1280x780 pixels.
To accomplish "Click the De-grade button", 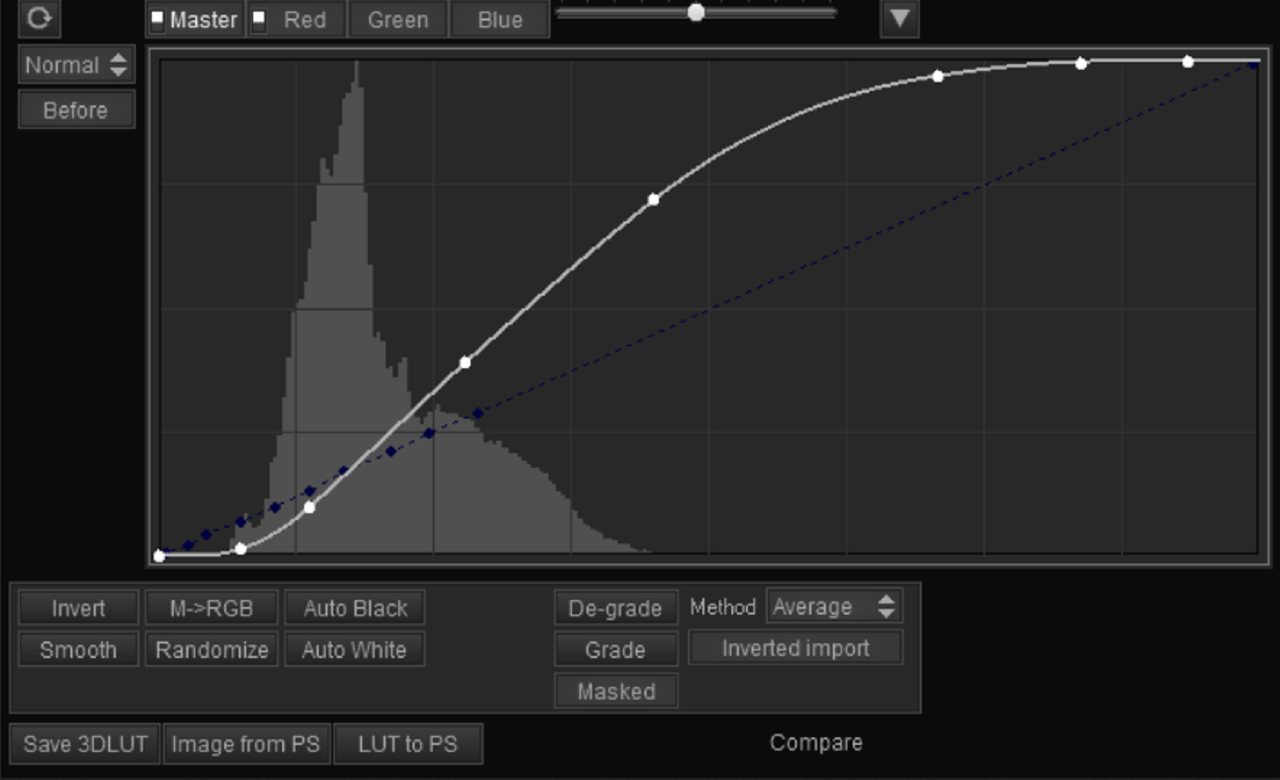I will pos(616,608).
